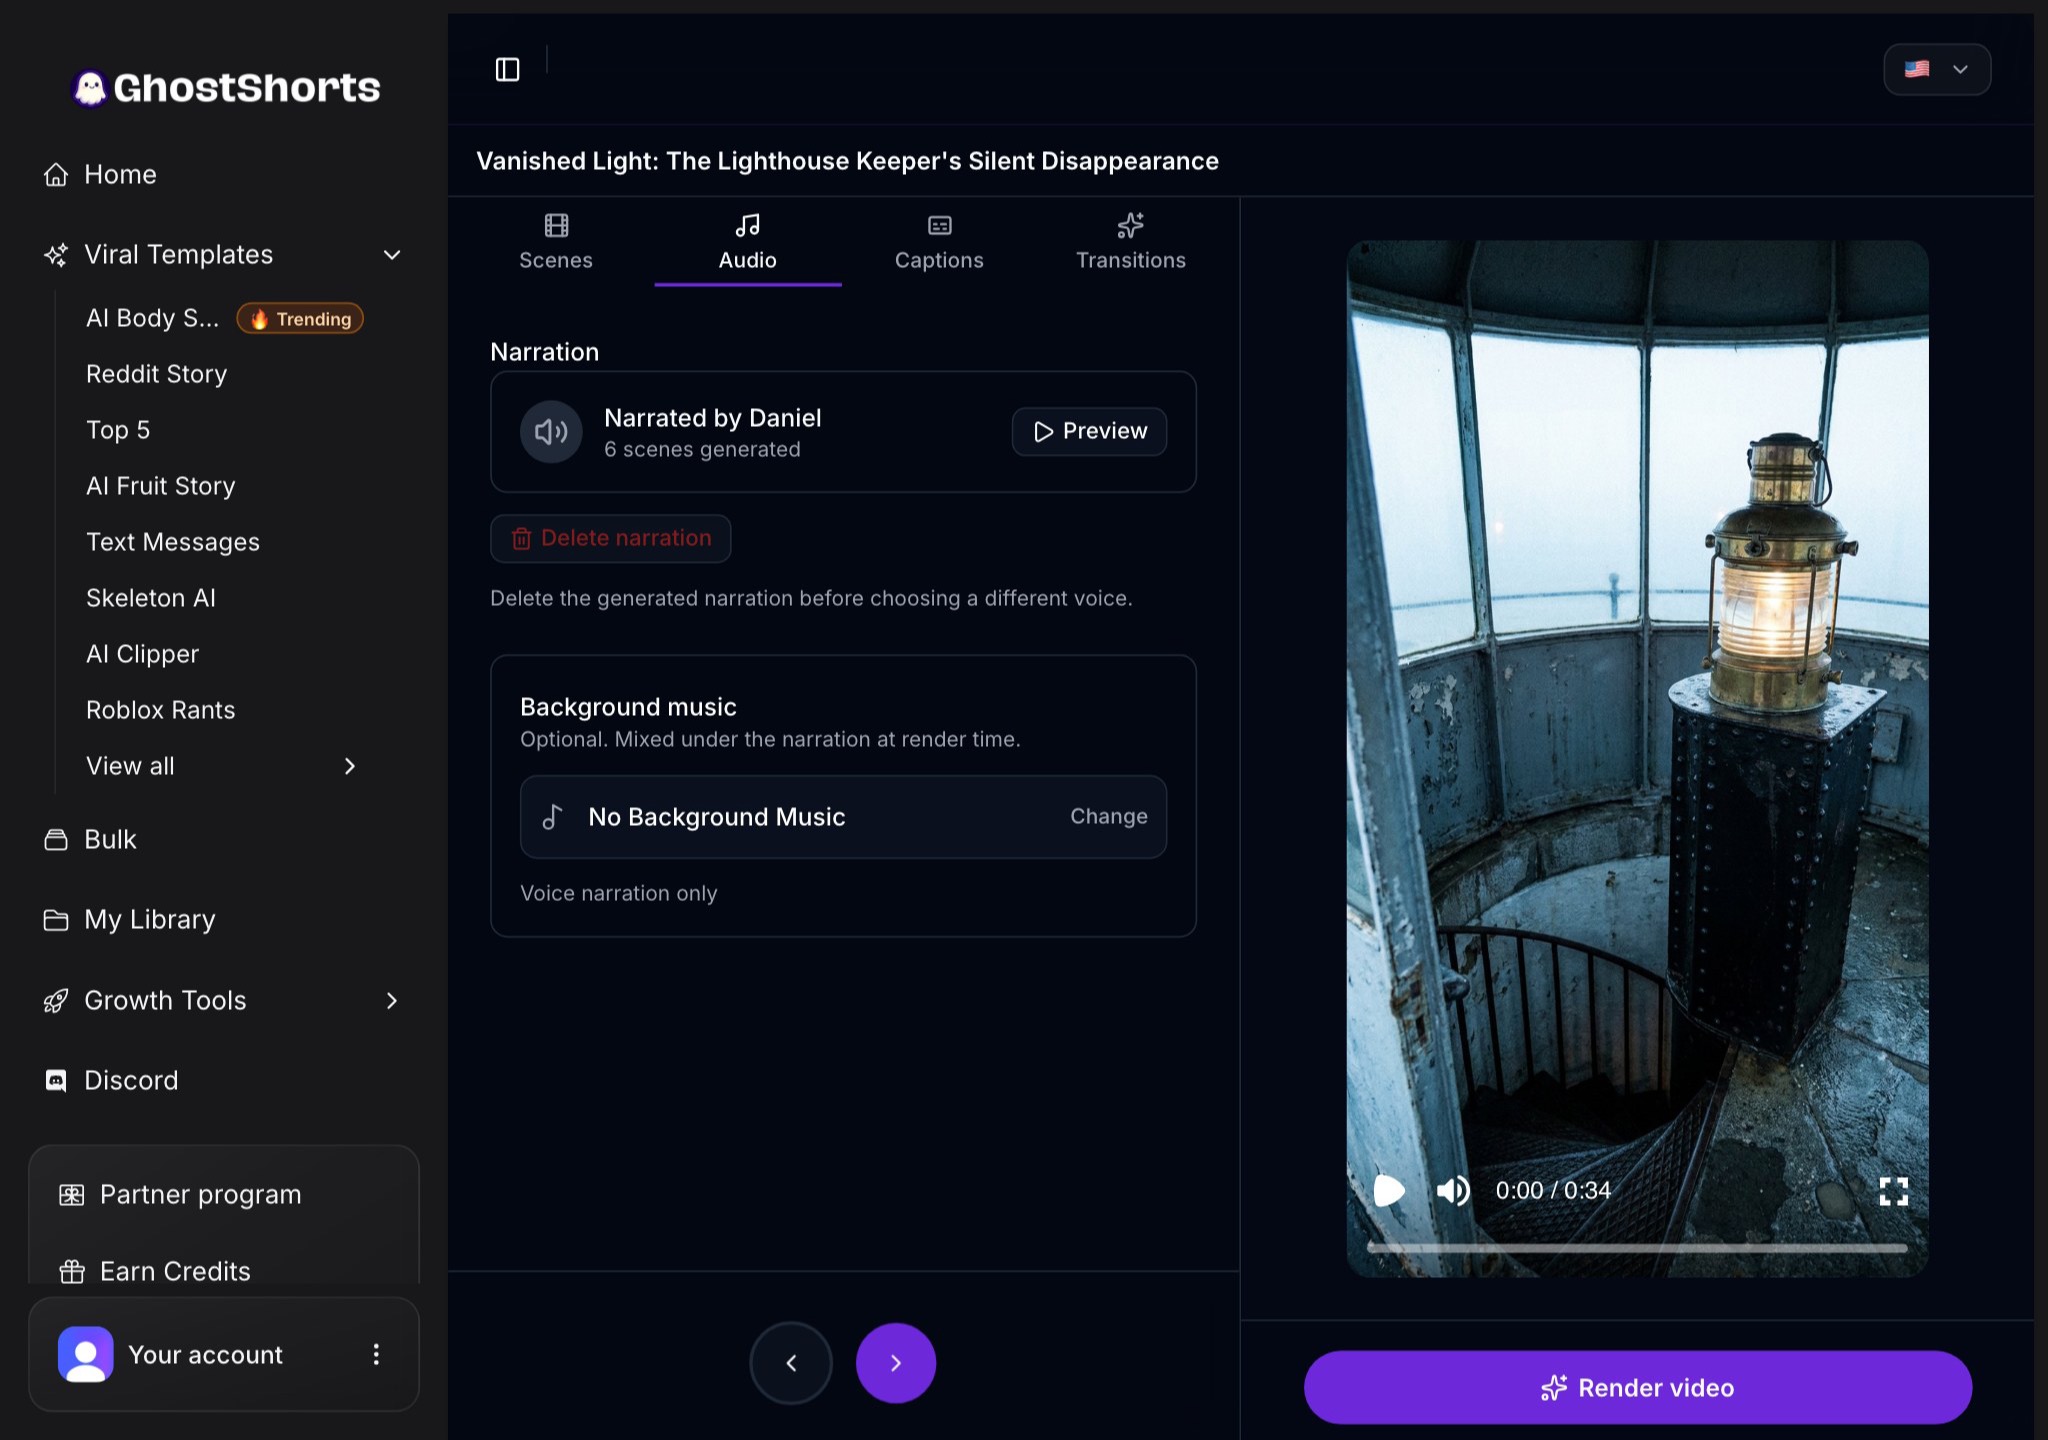Screen dimensions: 2048x1440
Task: Click the narration speaker icon
Action: (x=551, y=432)
